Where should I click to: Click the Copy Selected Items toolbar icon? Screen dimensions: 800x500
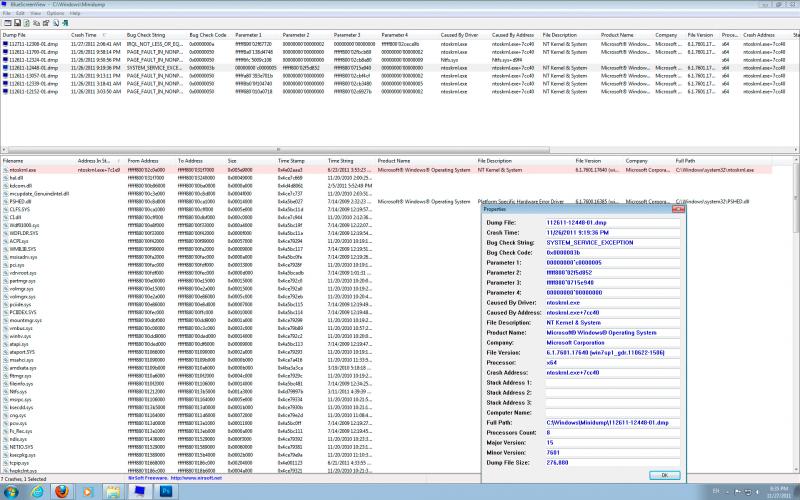(x=36, y=23)
